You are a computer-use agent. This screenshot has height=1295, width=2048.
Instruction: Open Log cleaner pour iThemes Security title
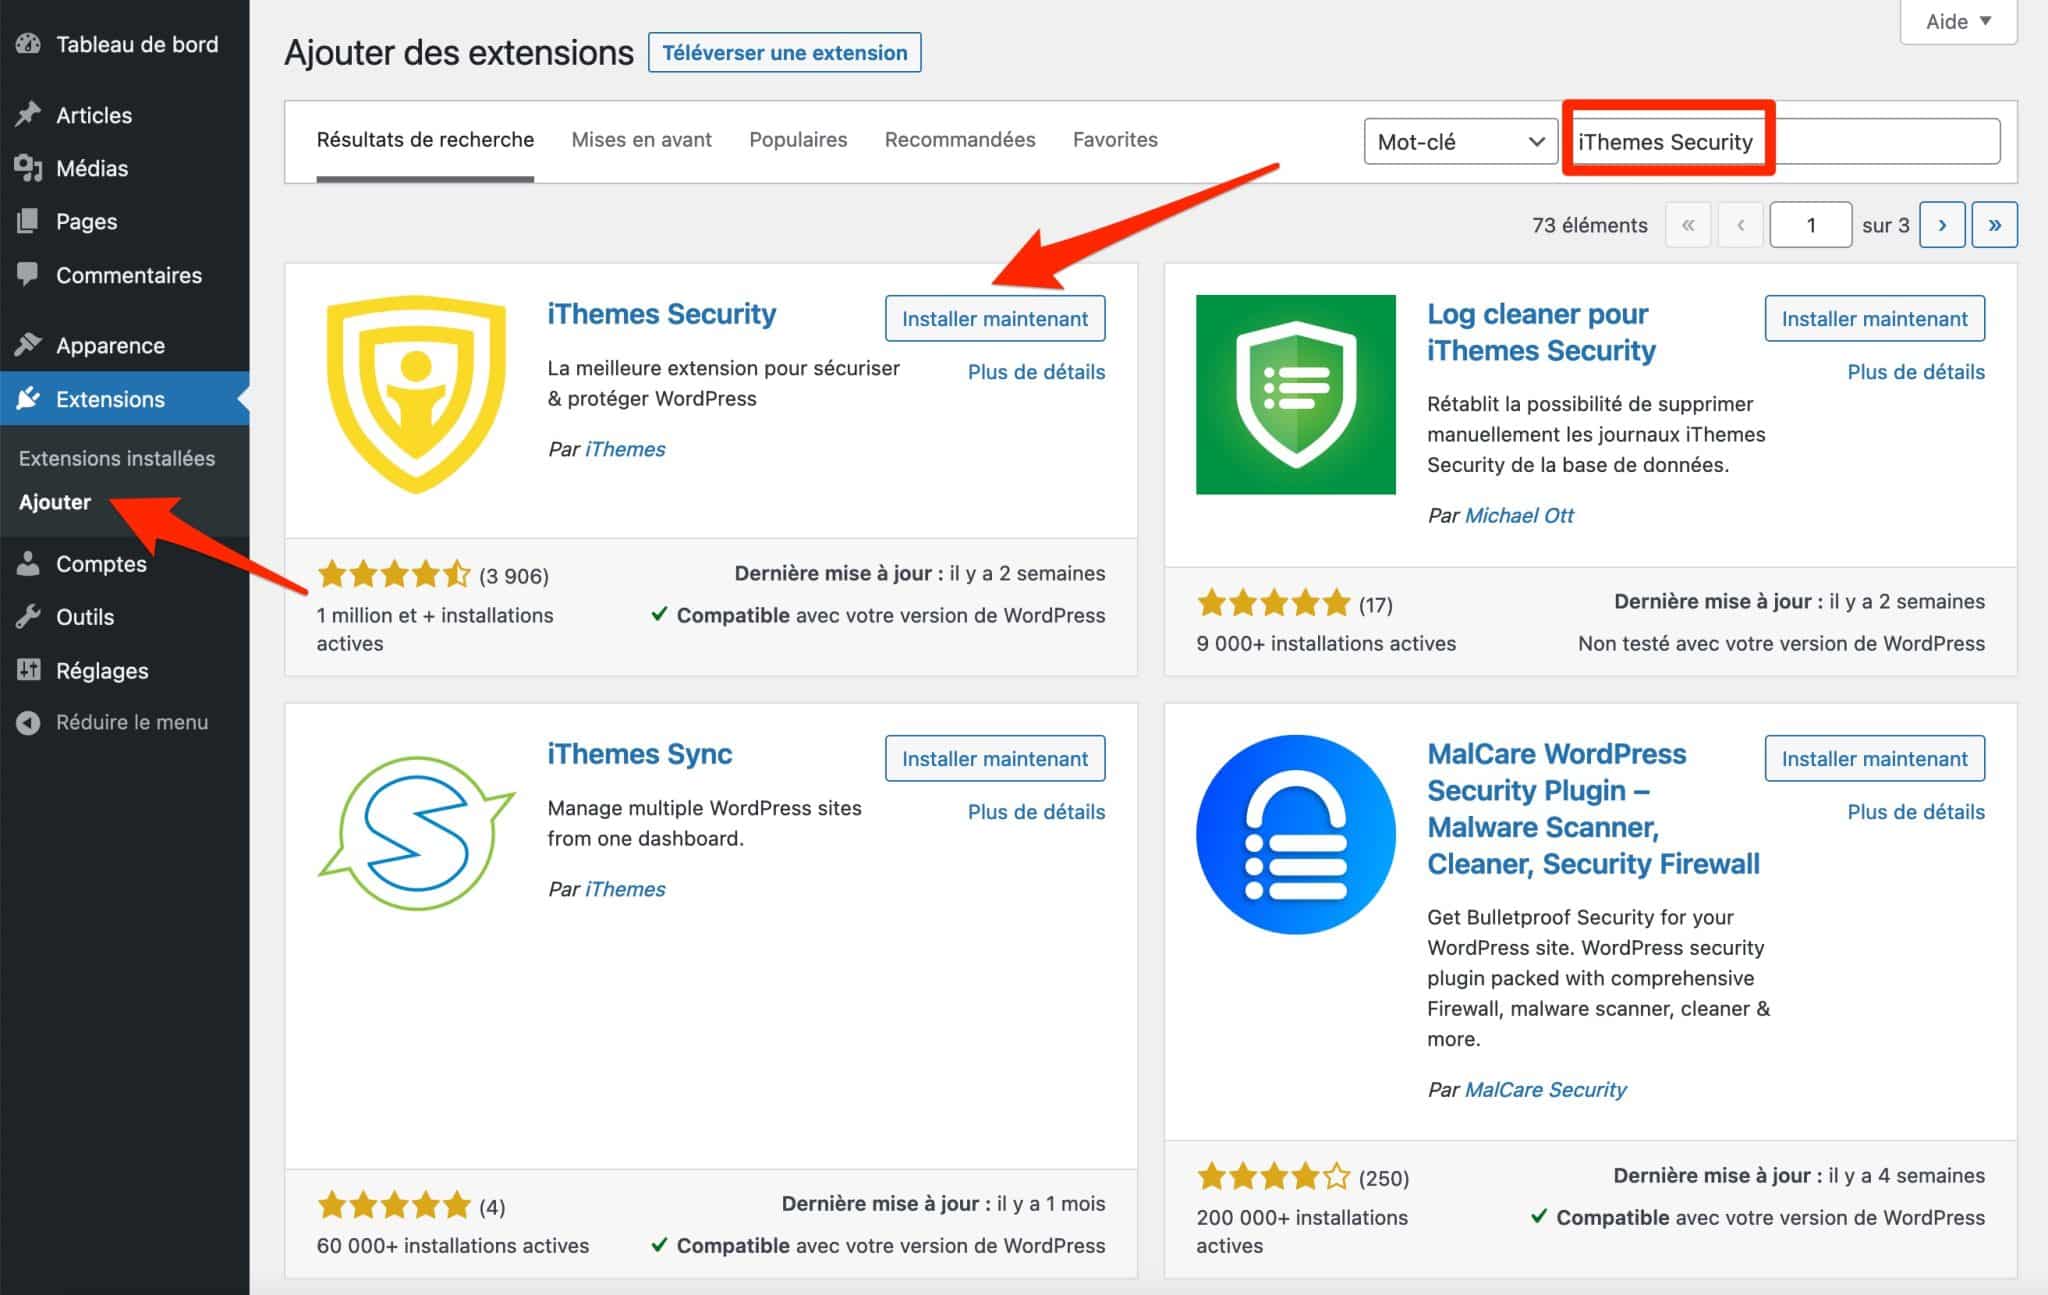(1541, 332)
